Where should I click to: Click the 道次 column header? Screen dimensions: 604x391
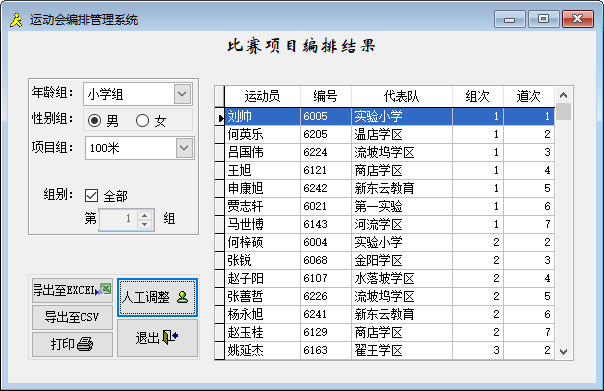529,96
